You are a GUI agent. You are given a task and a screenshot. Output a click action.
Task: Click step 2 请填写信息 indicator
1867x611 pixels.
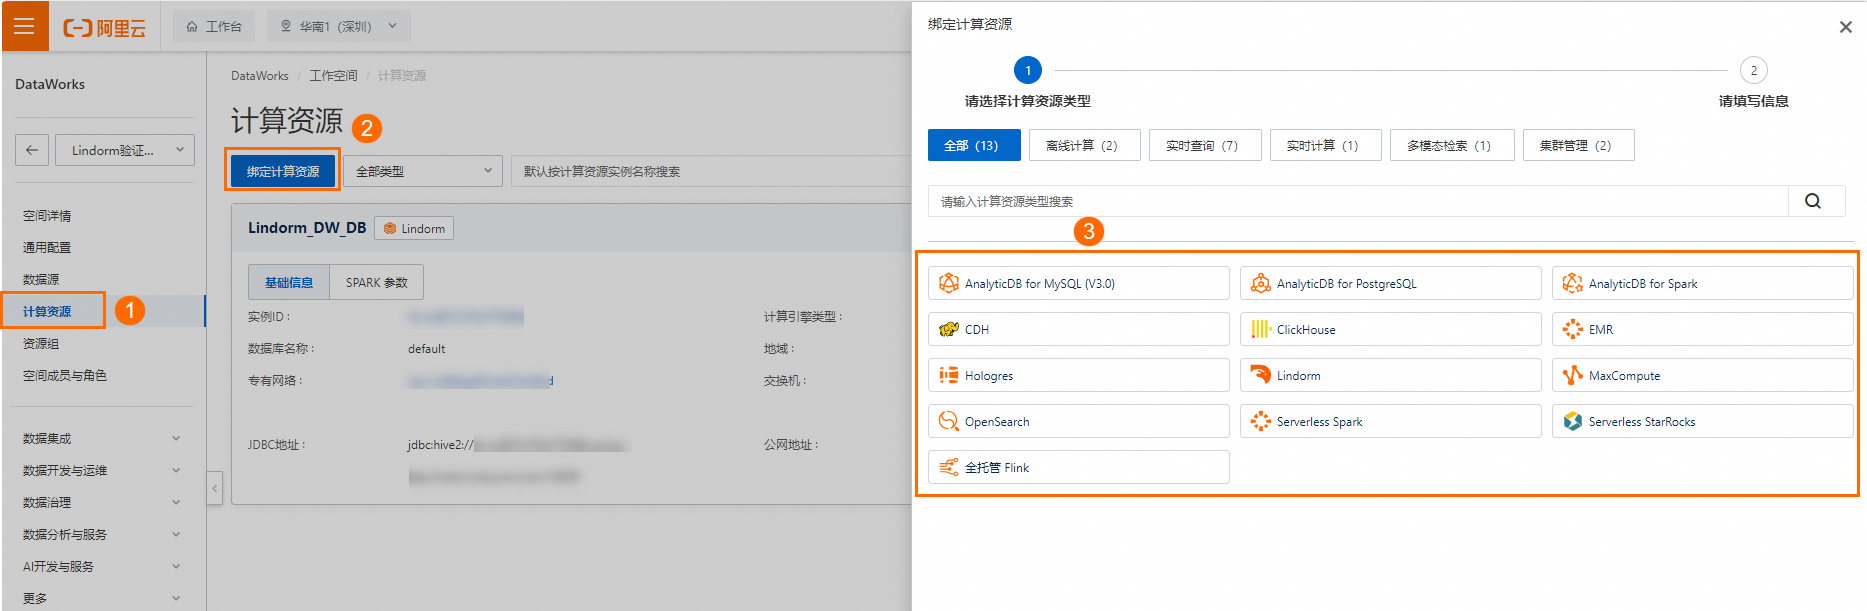pyautogui.click(x=1753, y=70)
